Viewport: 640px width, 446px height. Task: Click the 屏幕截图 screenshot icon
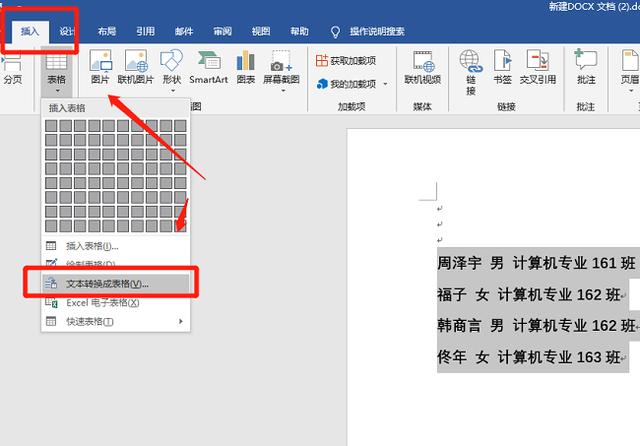281,61
